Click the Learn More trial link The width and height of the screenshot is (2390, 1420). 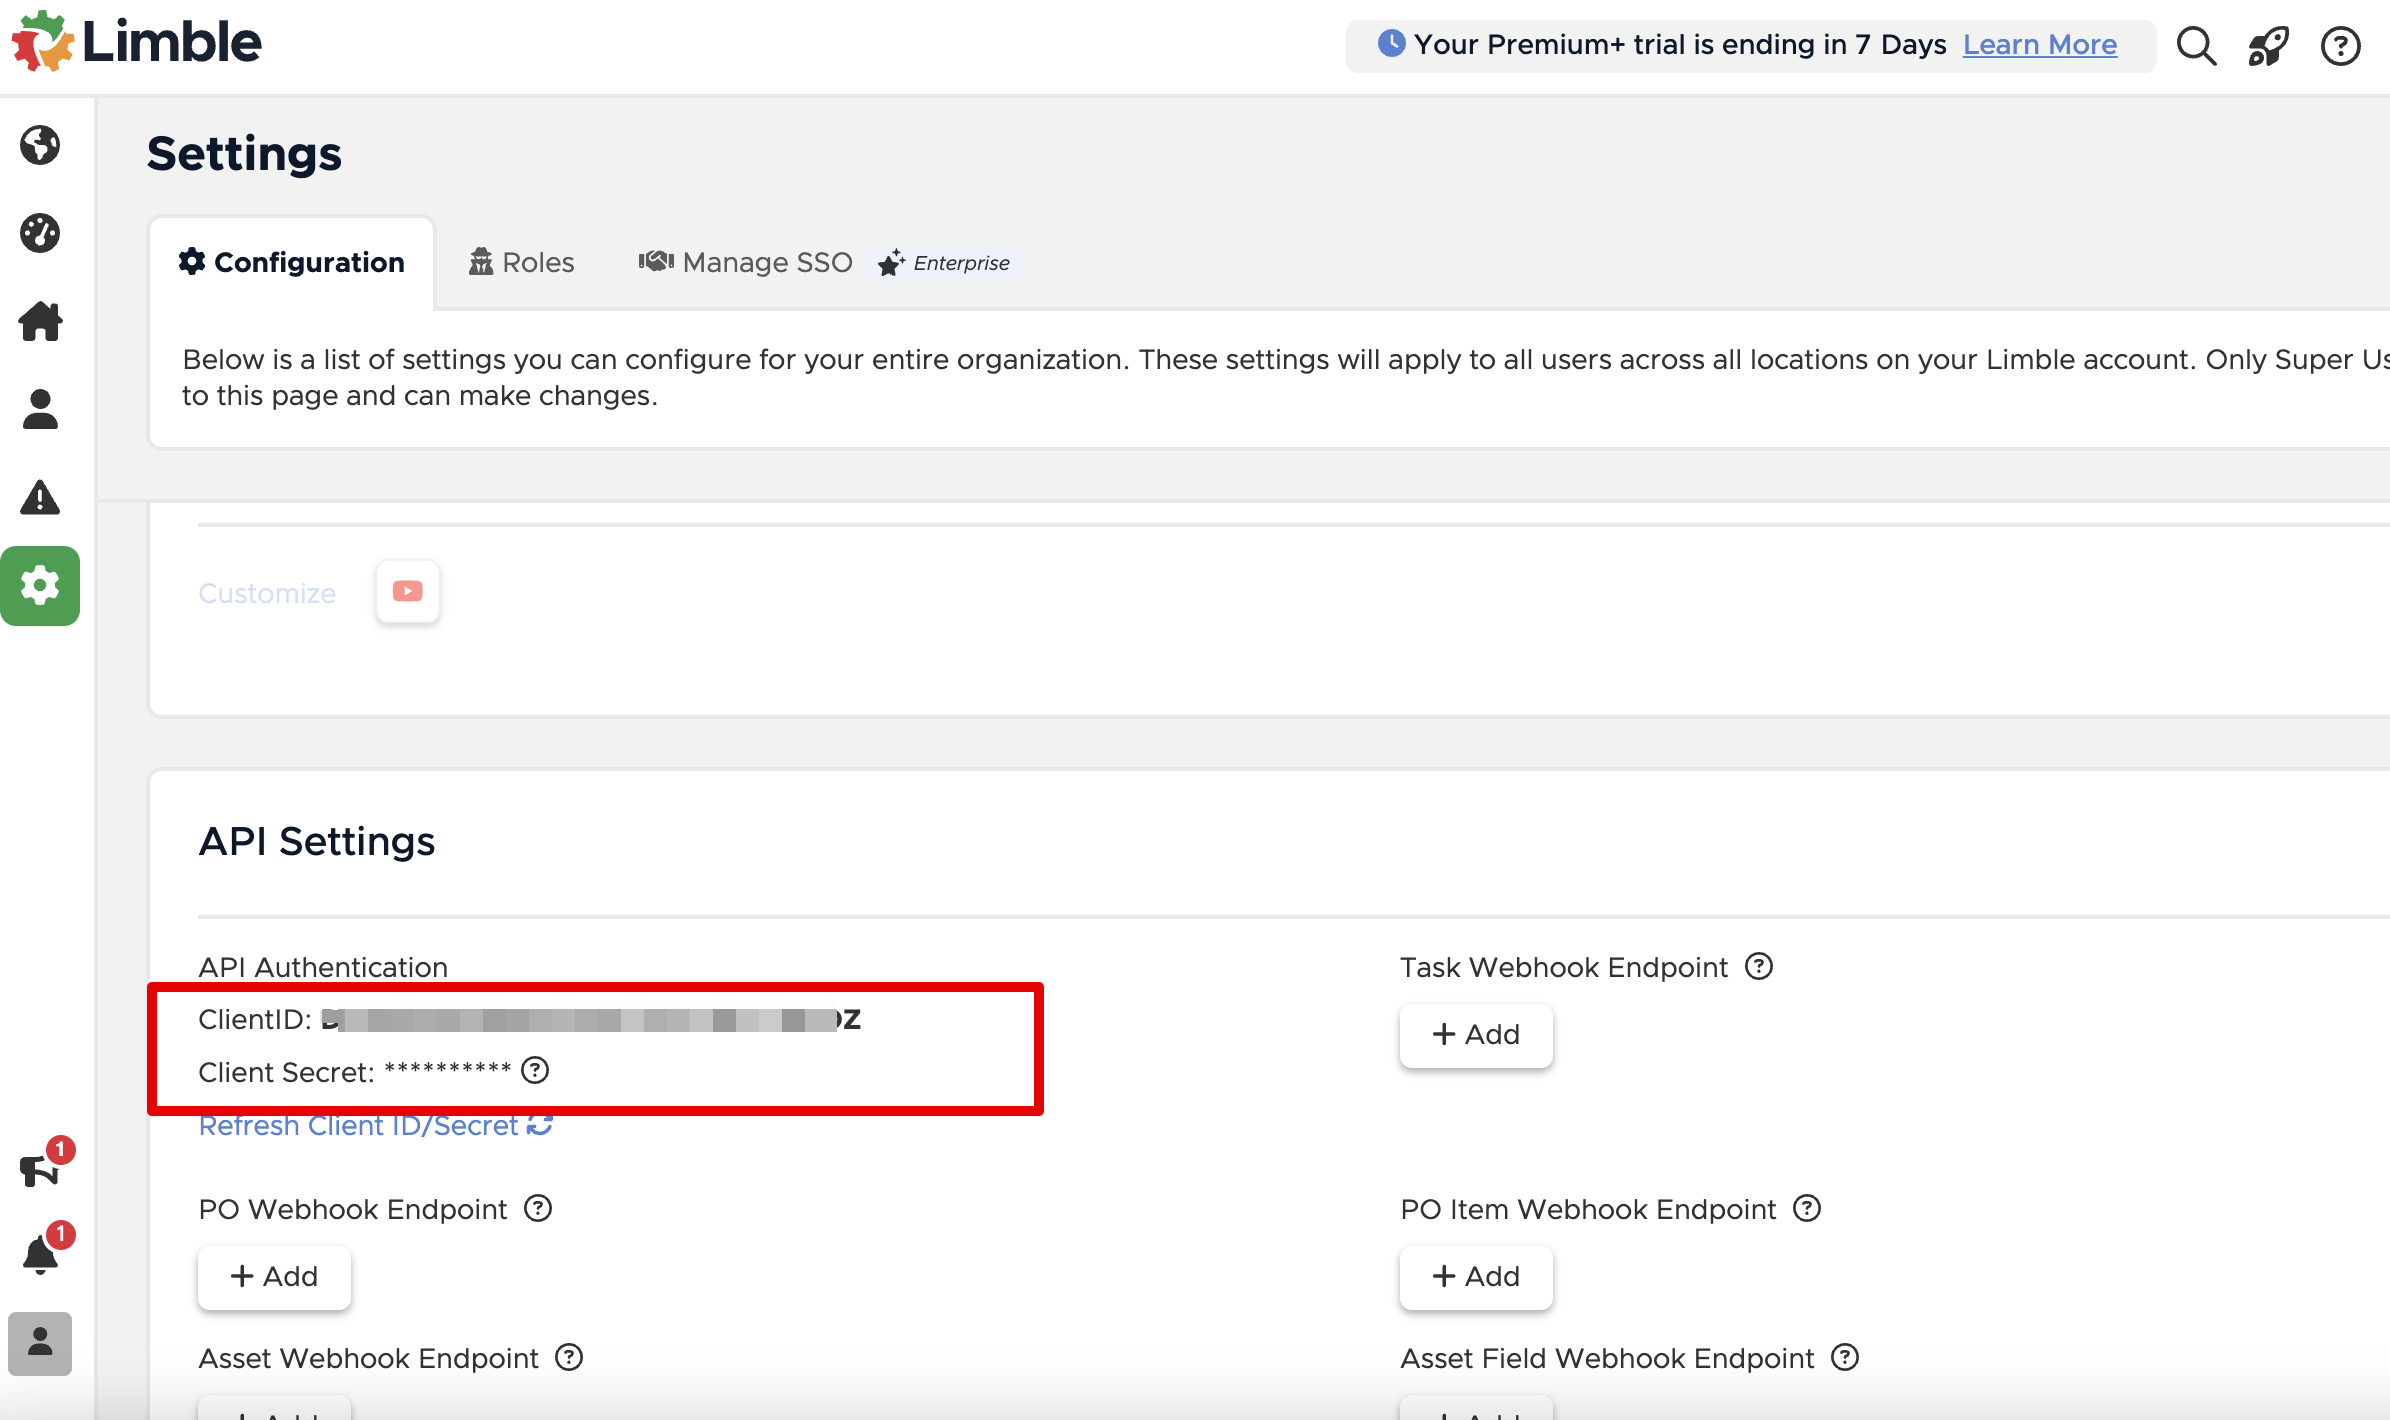(2039, 45)
